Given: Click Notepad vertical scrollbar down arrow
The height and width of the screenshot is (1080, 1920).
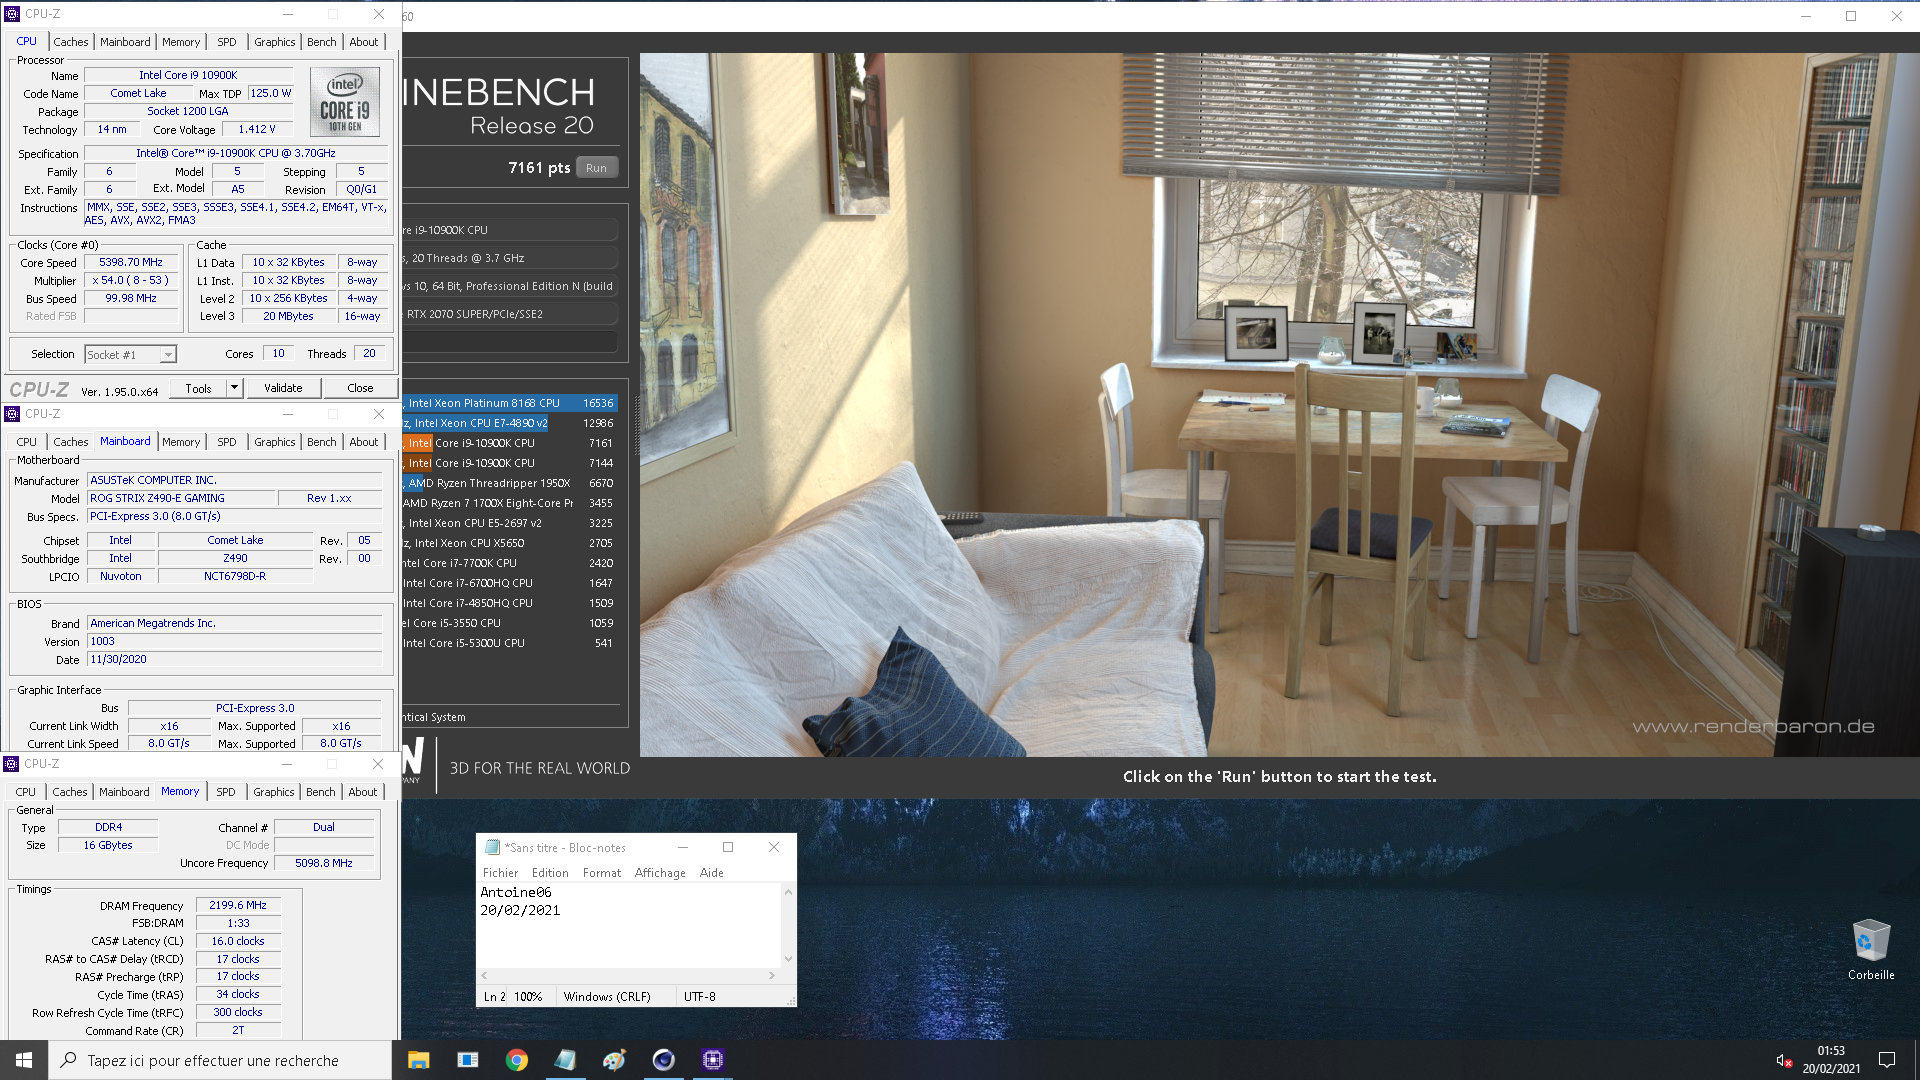Looking at the screenshot, I should tap(788, 959).
